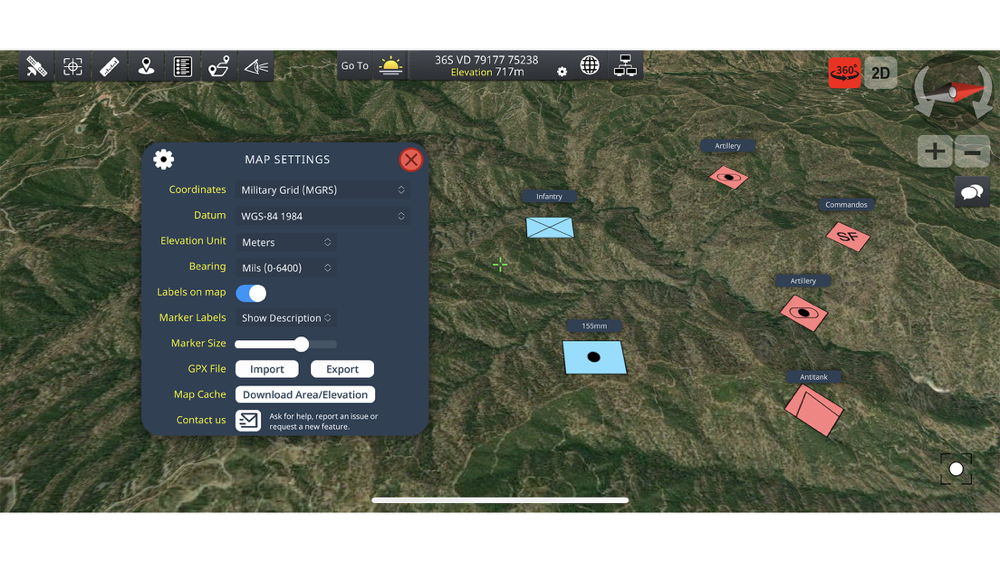Open the network sharing icon
Image resolution: width=1000 pixels, height=563 pixels.
(x=625, y=65)
